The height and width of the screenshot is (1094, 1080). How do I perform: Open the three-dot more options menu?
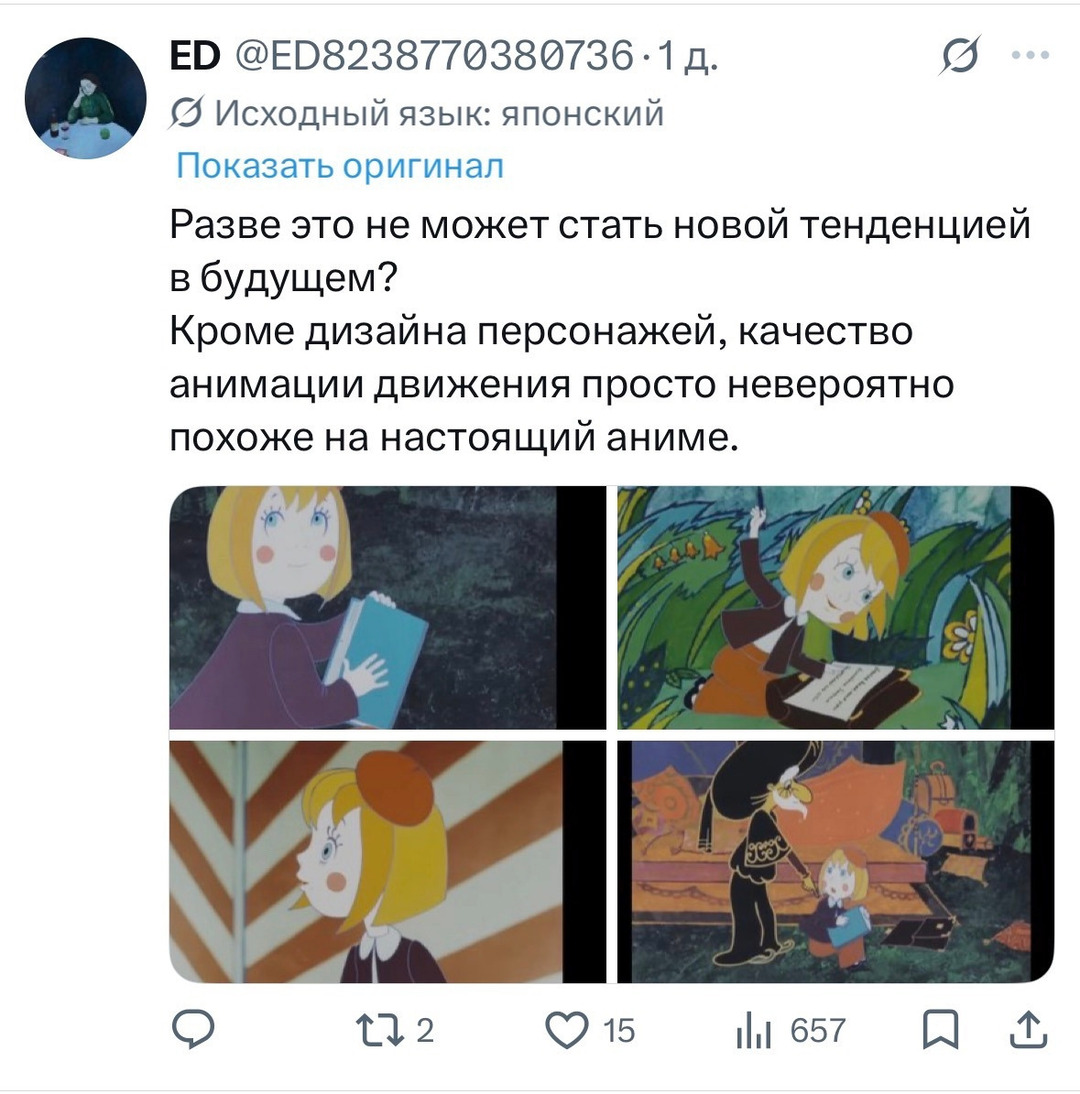[1030, 55]
